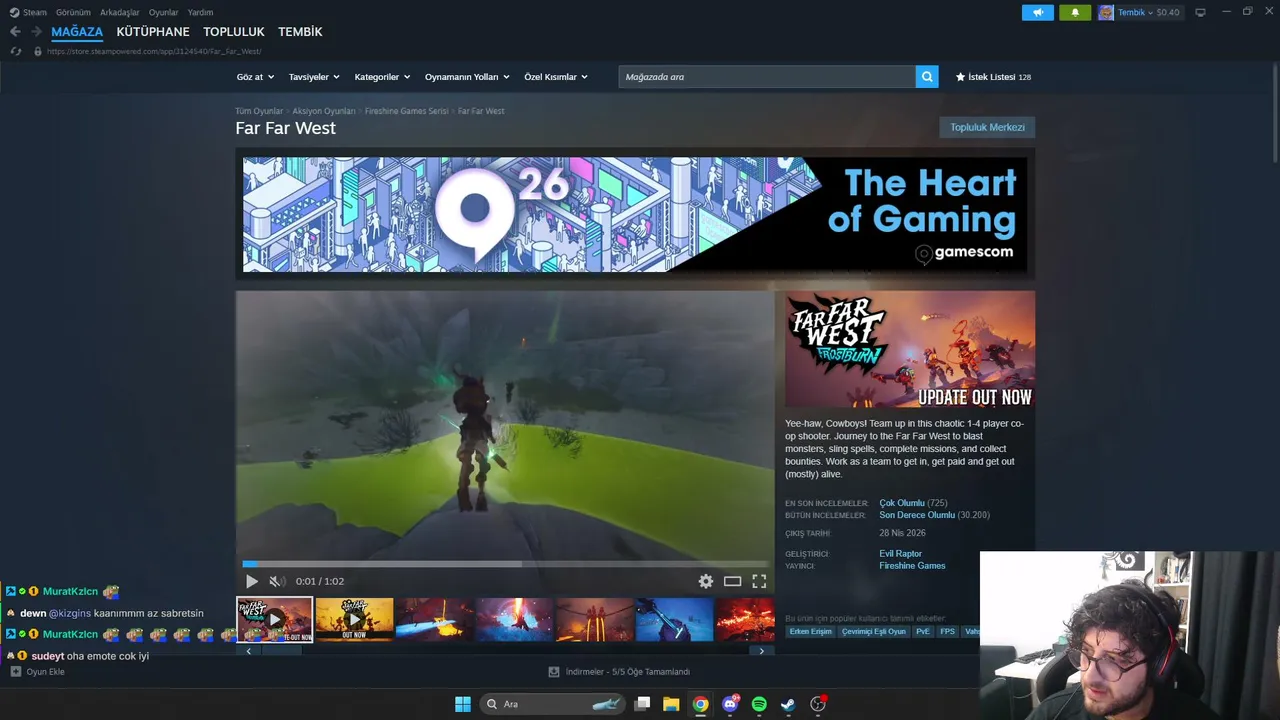
Task: Expand the Göz at dropdown
Action: [x=255, y=77]
